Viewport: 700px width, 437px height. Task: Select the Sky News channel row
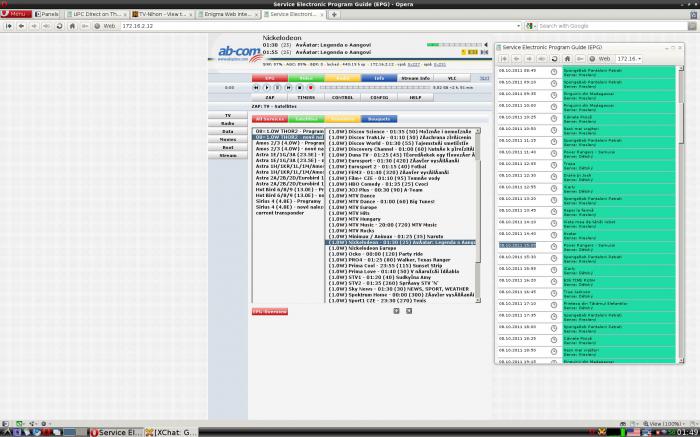tap(401, 289)
